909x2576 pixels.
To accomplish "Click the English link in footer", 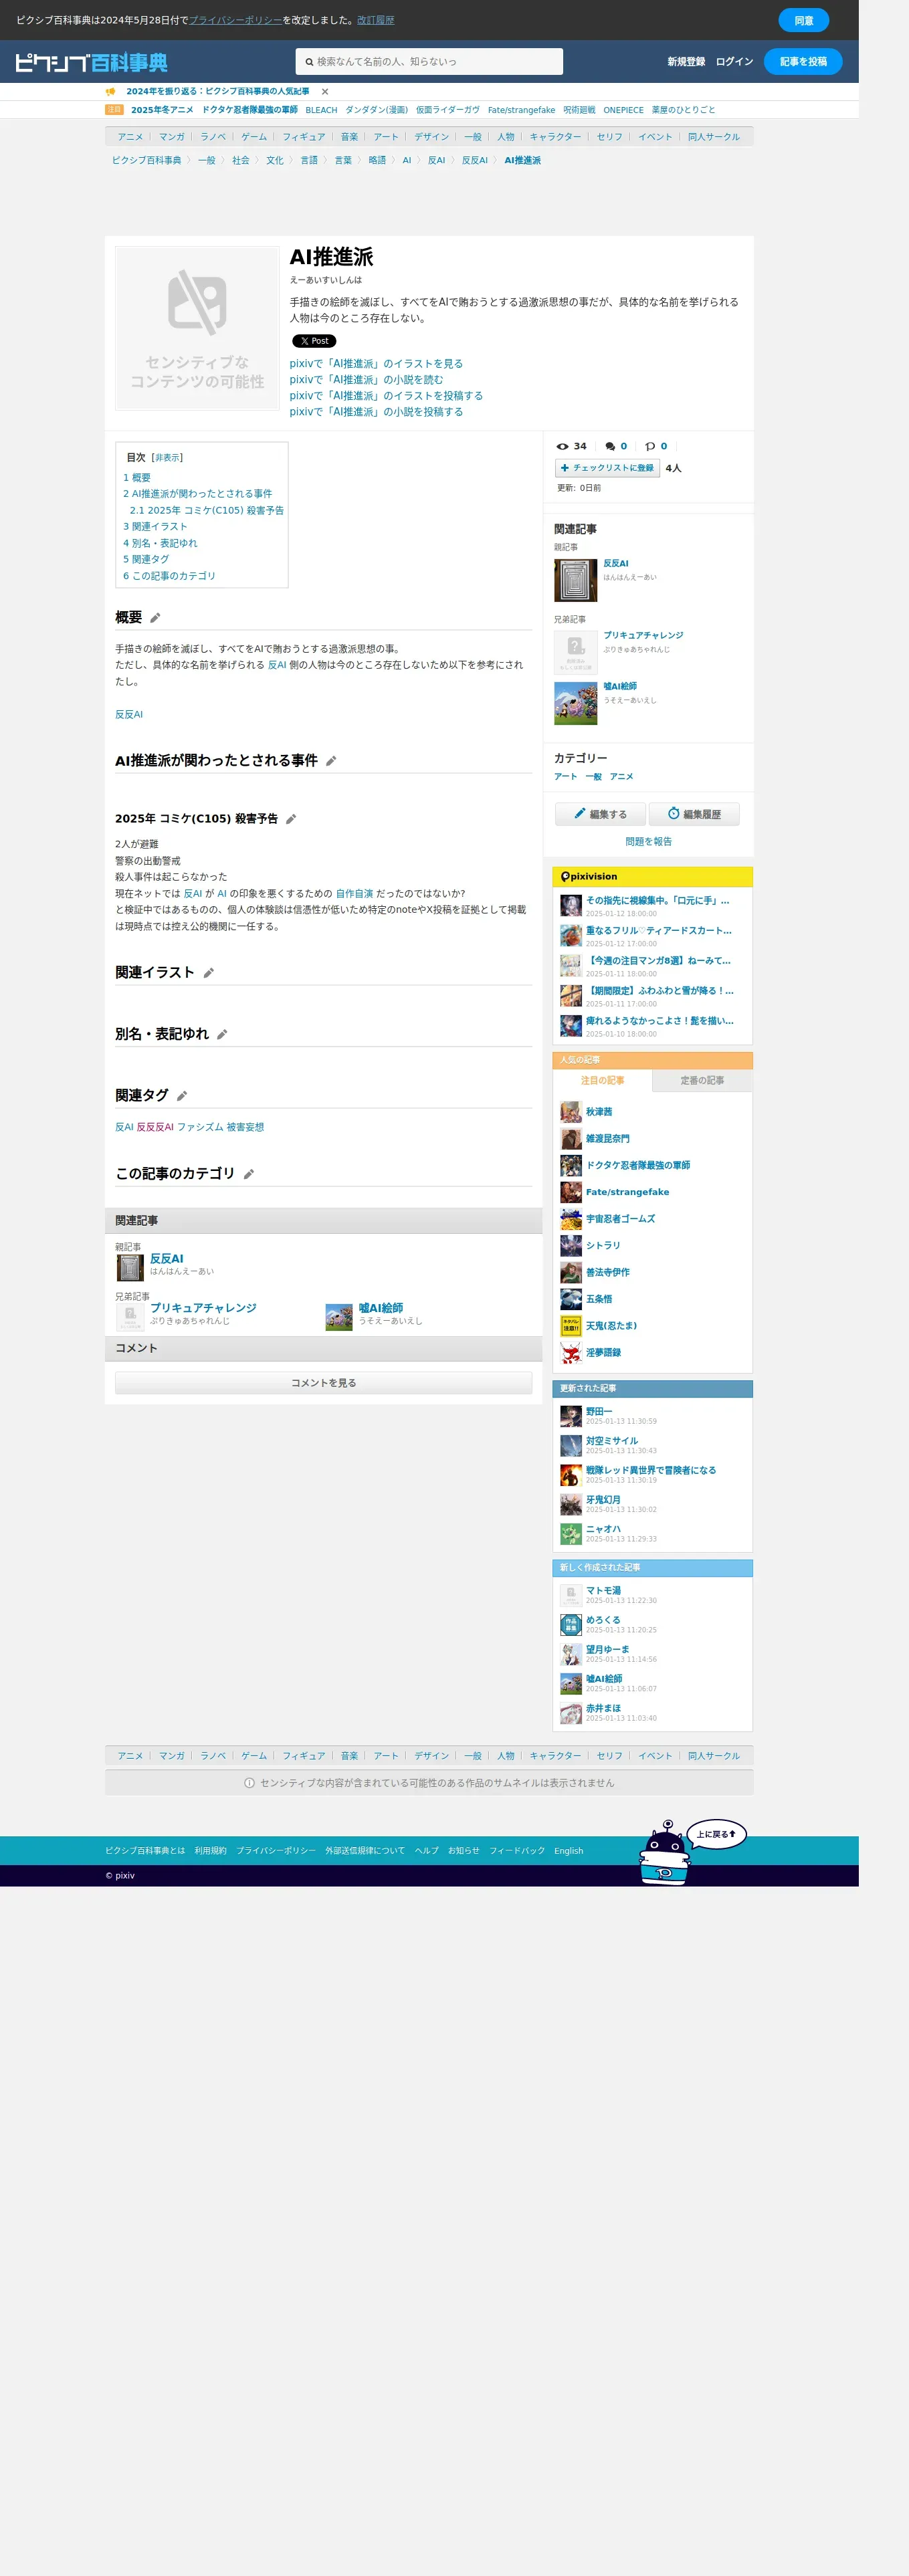I will [x=568, y=1851].
